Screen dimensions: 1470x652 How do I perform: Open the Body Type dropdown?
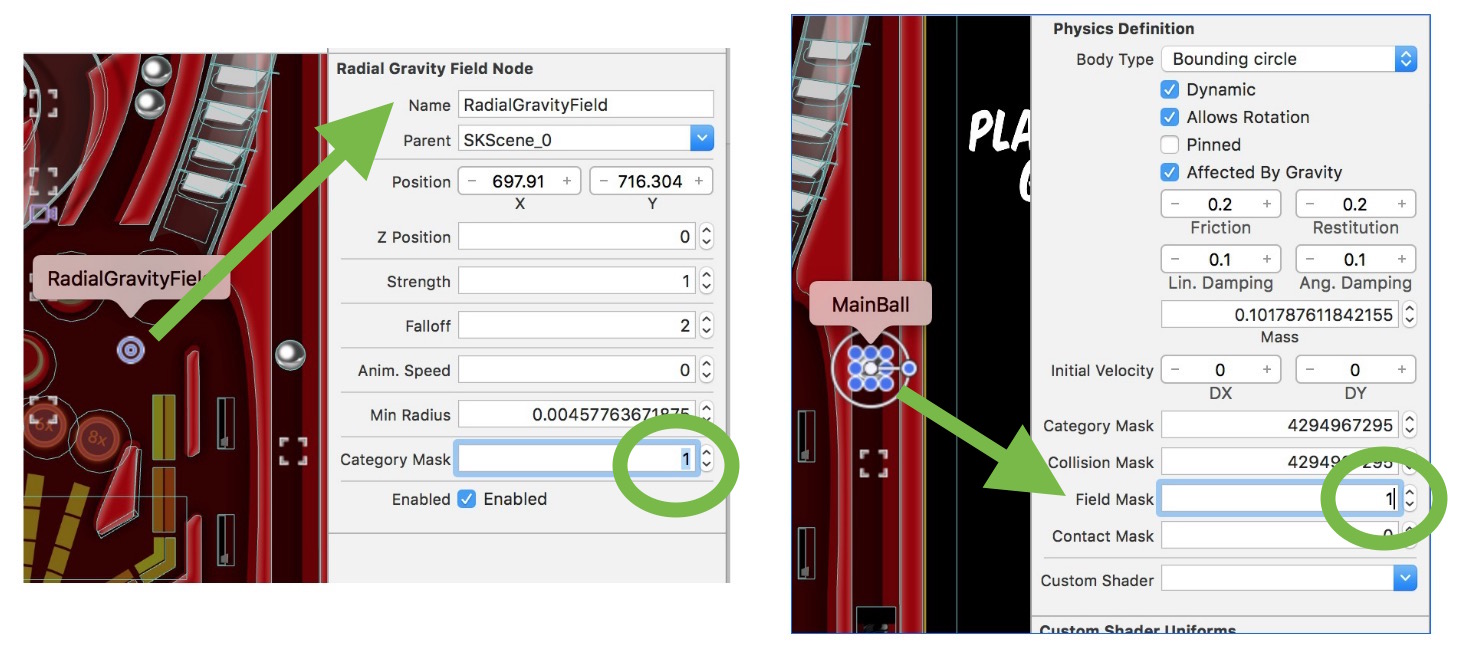coord(1406,59)
